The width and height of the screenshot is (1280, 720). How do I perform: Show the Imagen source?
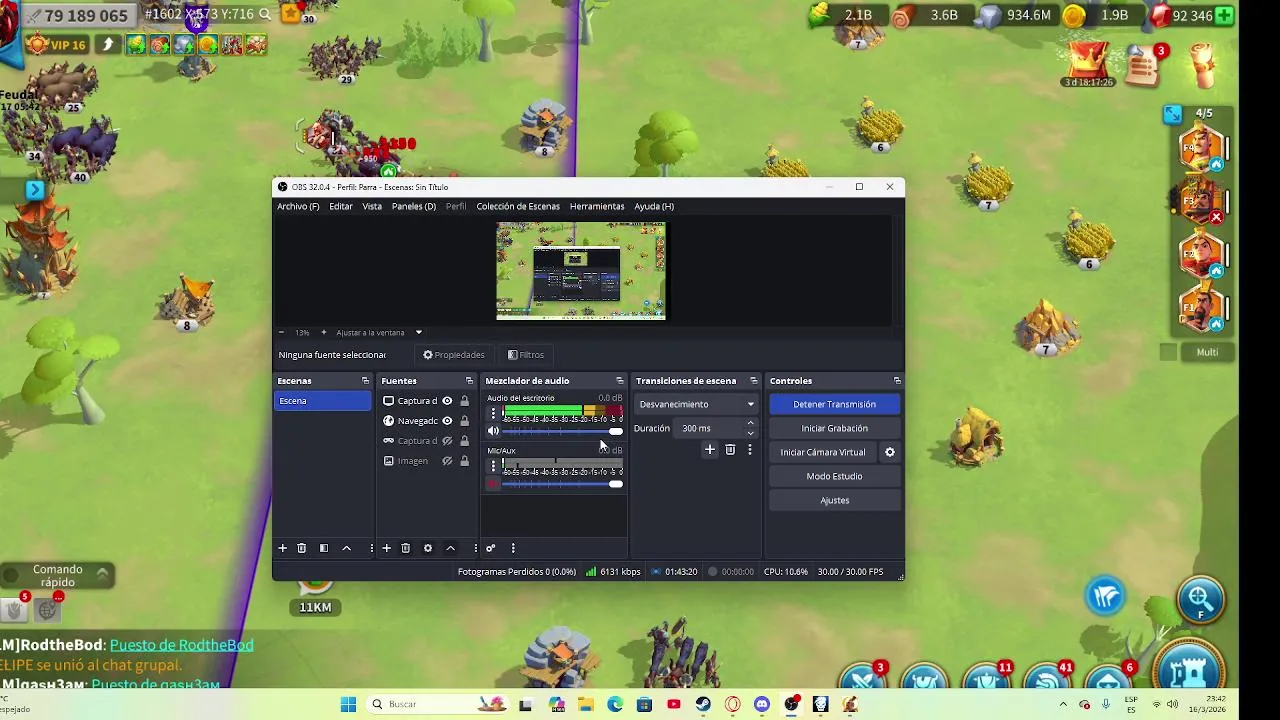click(447, 461)
